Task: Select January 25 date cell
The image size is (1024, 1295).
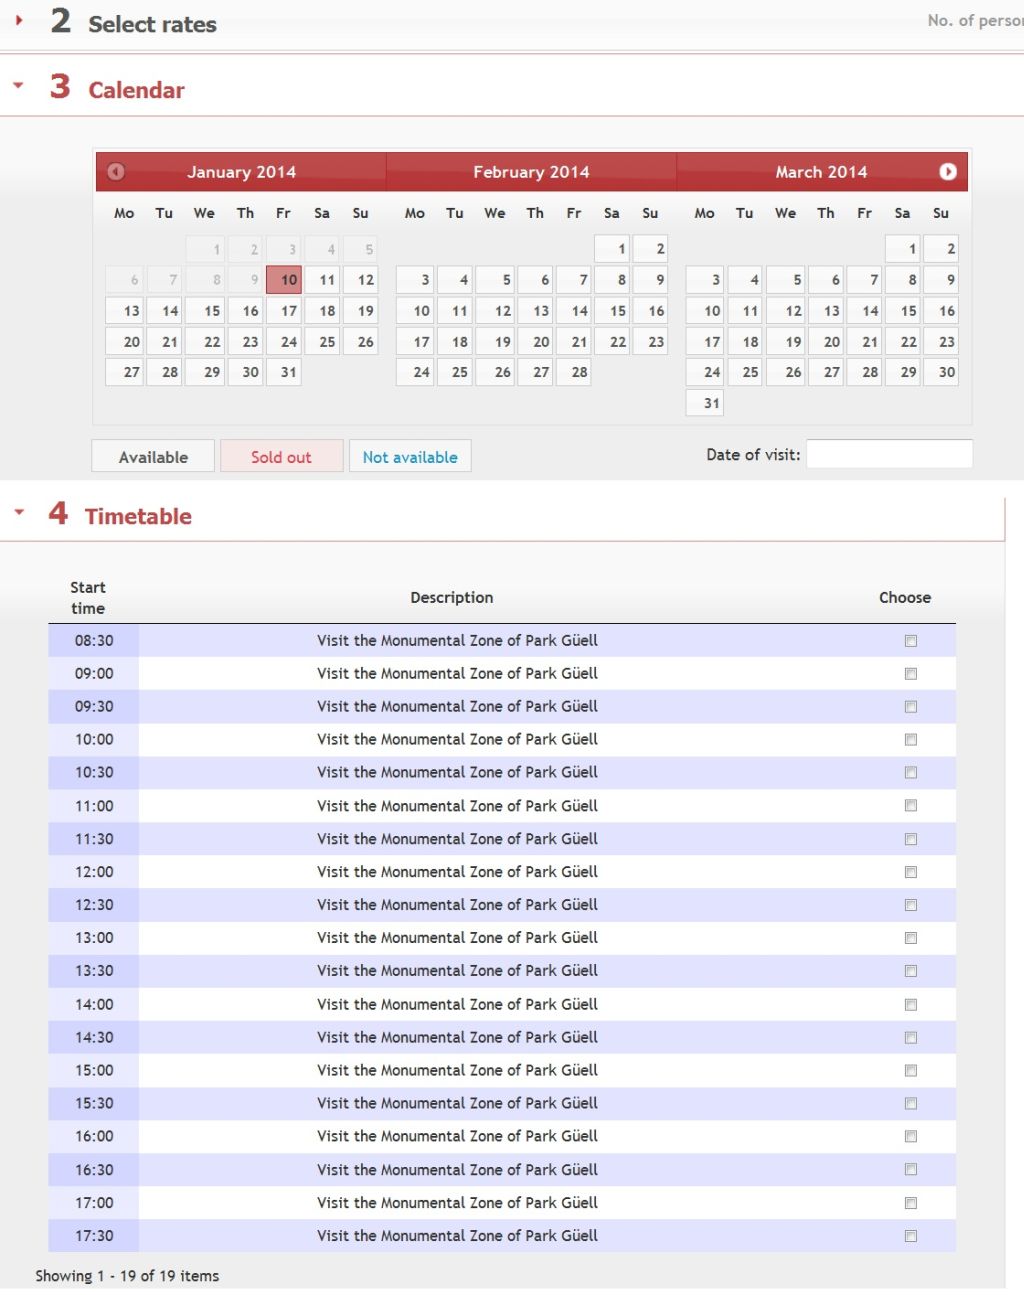Action: click(x=323, y=342)
